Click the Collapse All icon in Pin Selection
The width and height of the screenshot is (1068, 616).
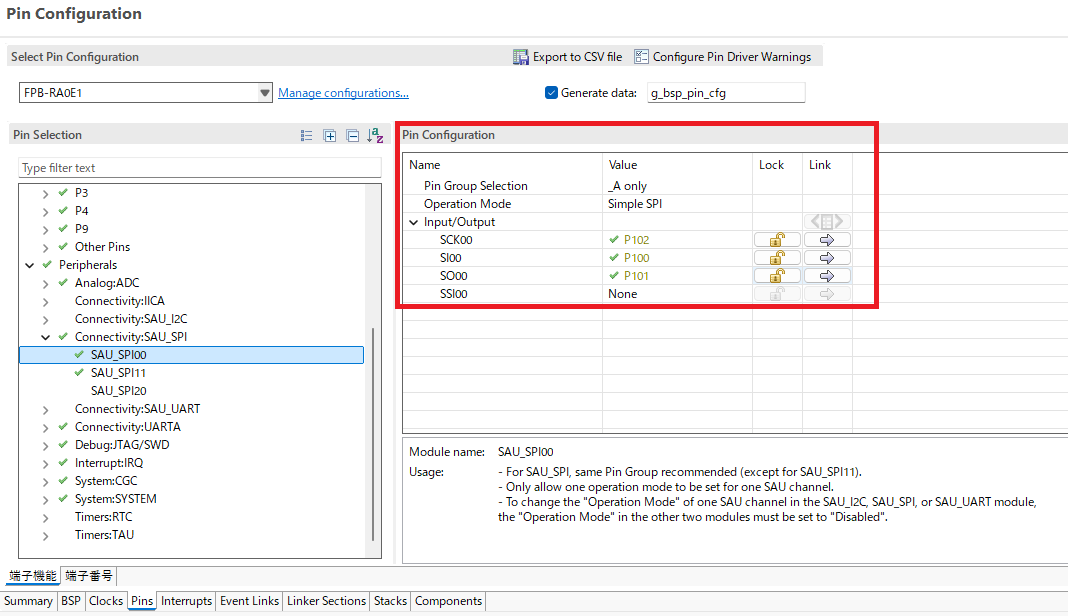coord(353,136)
